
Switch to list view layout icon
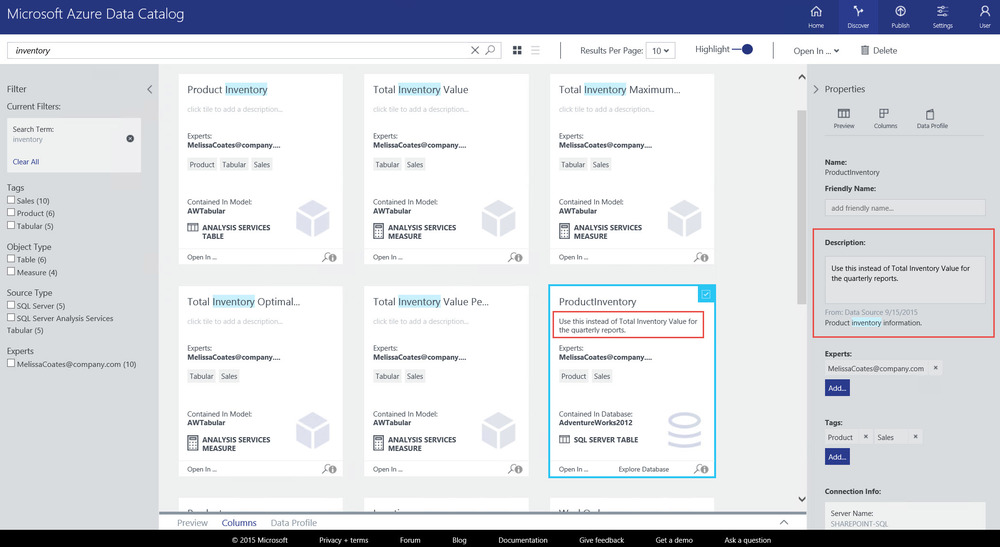pos(535,50)
